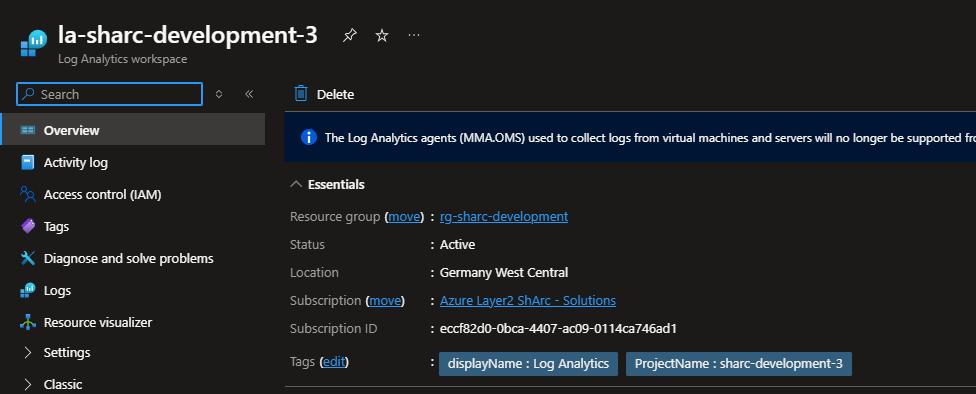Click the Germany West Central location value

(x=504, y=273)
